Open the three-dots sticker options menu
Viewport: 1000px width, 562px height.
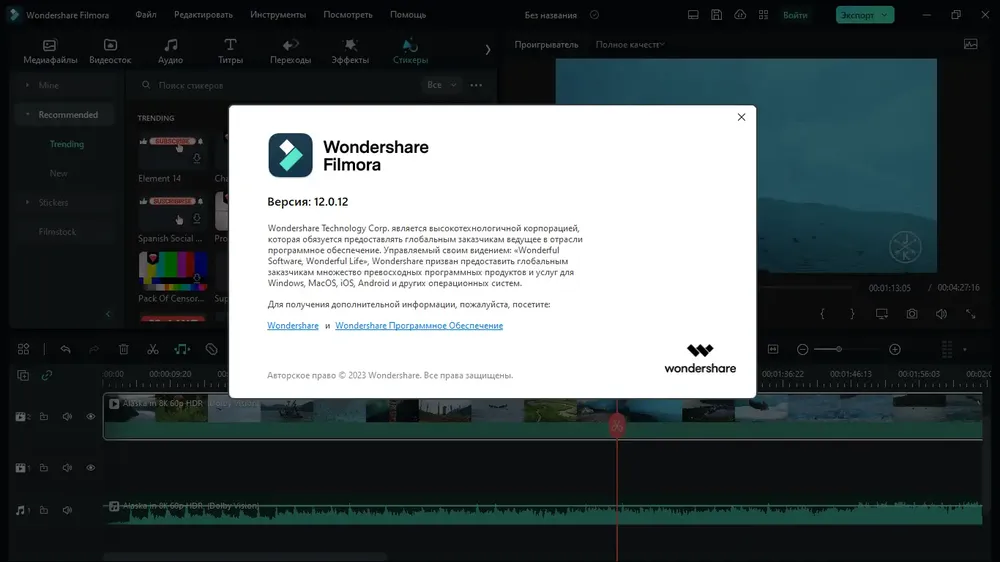[x=476, y=85]
